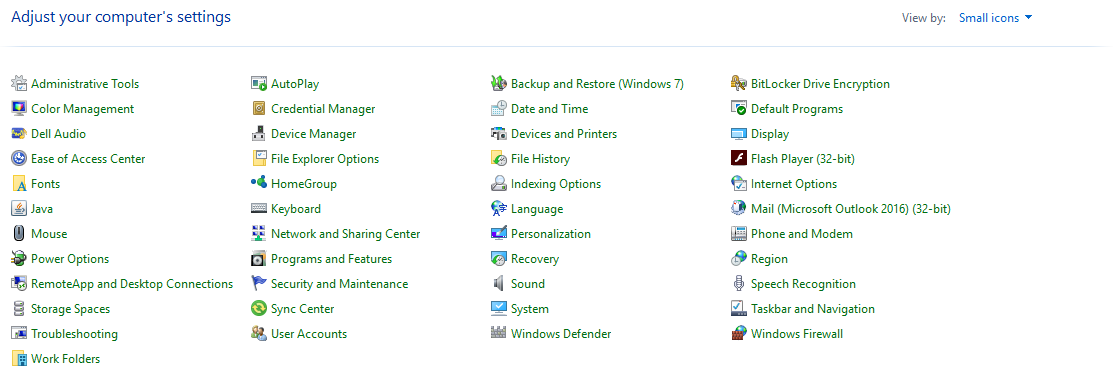Click the Ease of Access Center icon
Screen dimensions: 1113x380
[x=19, y=158]
